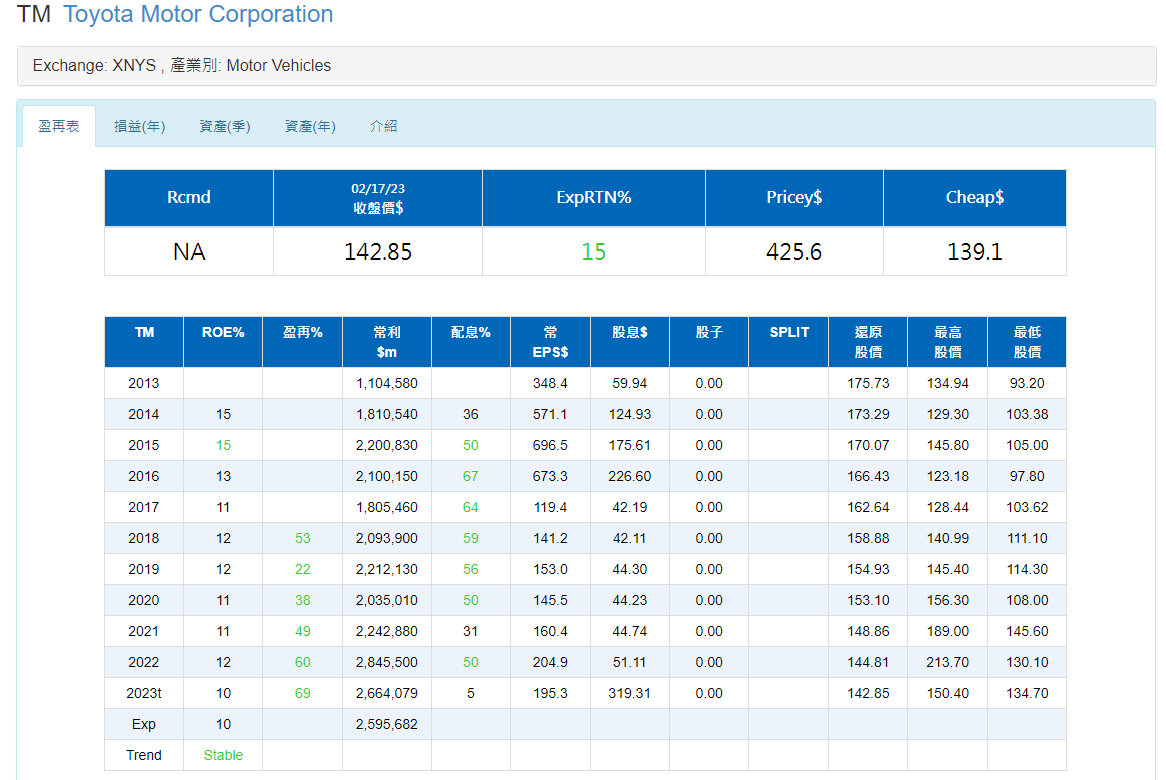This screenshot has width=1166, height=780.
Task: Click the ExpRTN% header cell
Action: point(593,198)
